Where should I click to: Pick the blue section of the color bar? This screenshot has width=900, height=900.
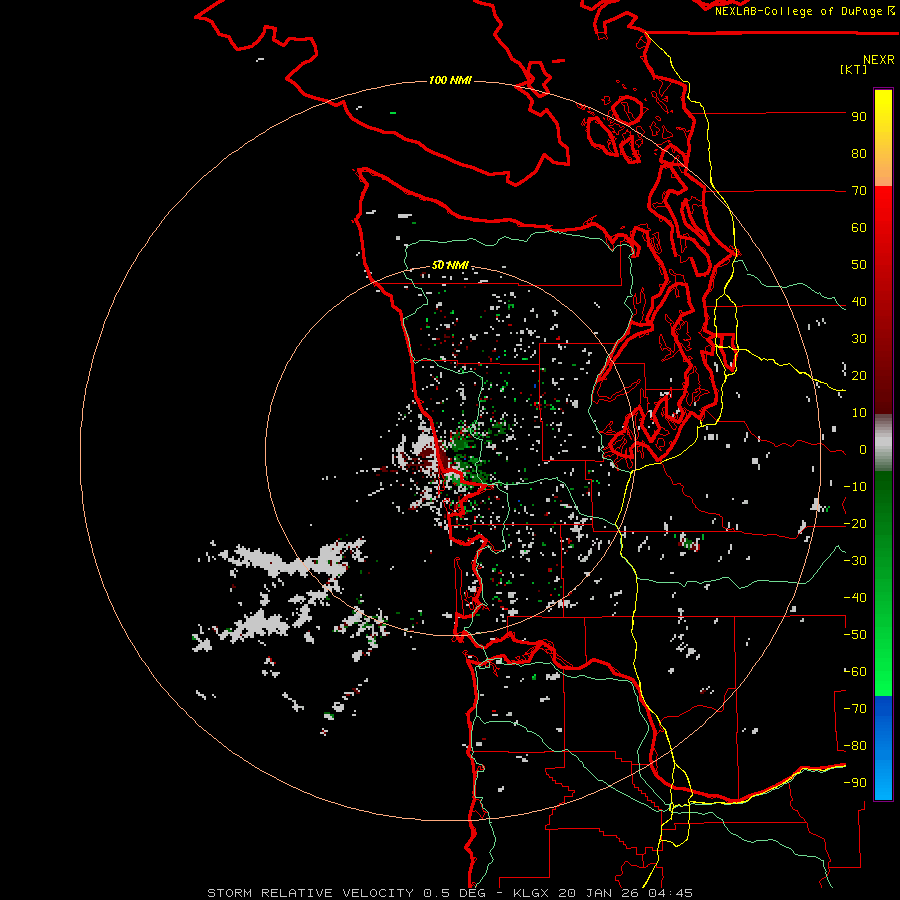pos(883,748)
